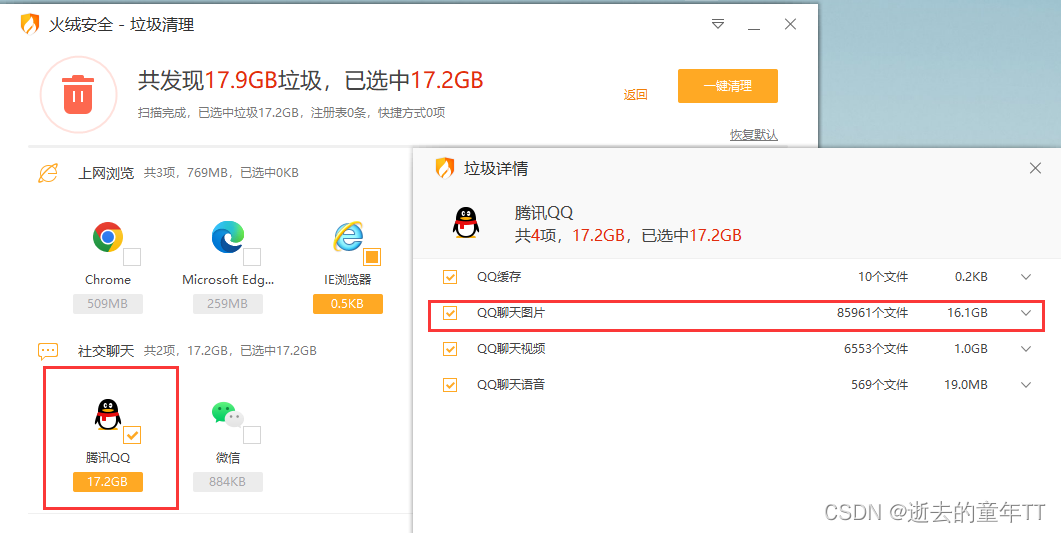The image size is (1061, 533).
Task: Expand the QQ缓存 row chevron
Action: pyautogui.click(x=1026, y=277)
